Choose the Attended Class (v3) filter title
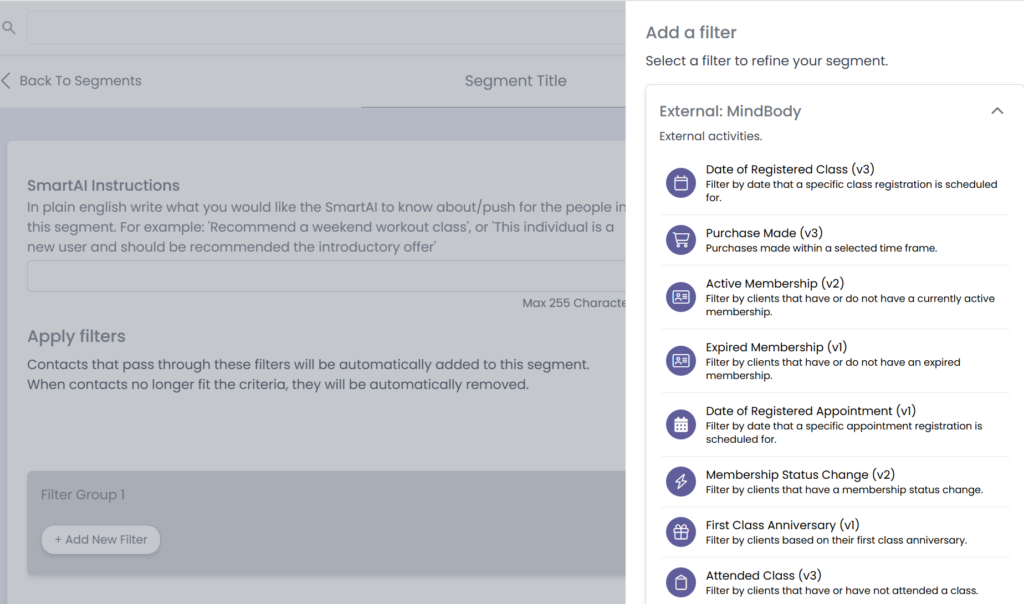 pos(764,575)
